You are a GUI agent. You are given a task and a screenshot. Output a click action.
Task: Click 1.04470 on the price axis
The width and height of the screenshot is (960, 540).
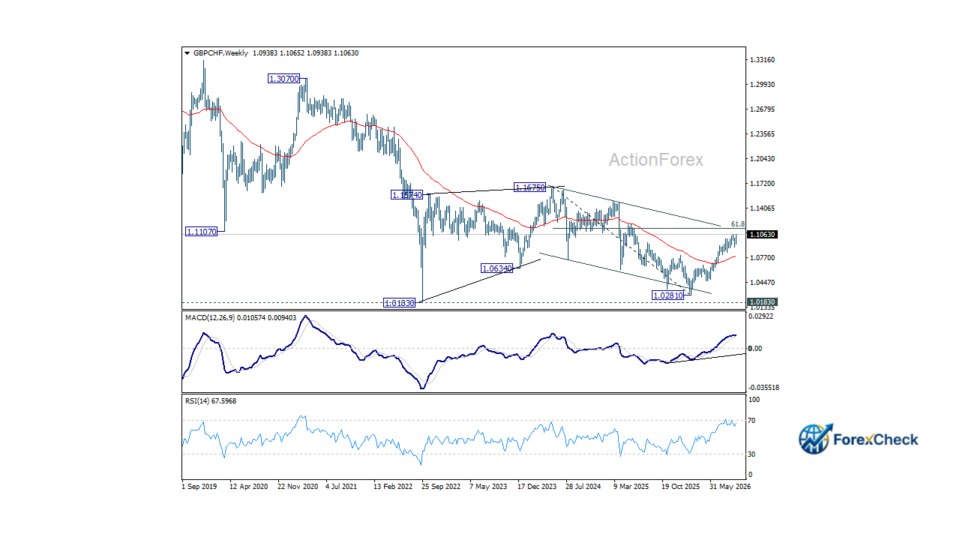(x=762, y=282)
